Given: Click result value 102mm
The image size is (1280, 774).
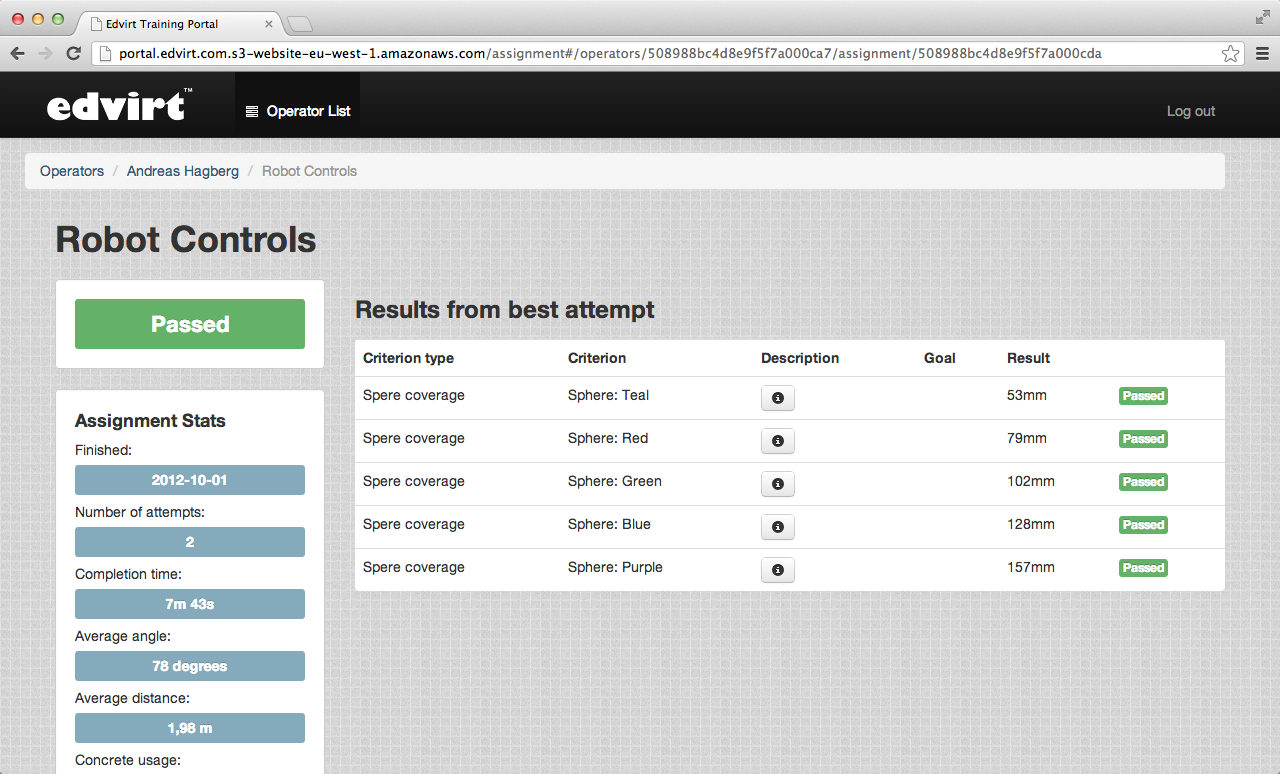Looking at the screenshot, I should click(1031, 481).
